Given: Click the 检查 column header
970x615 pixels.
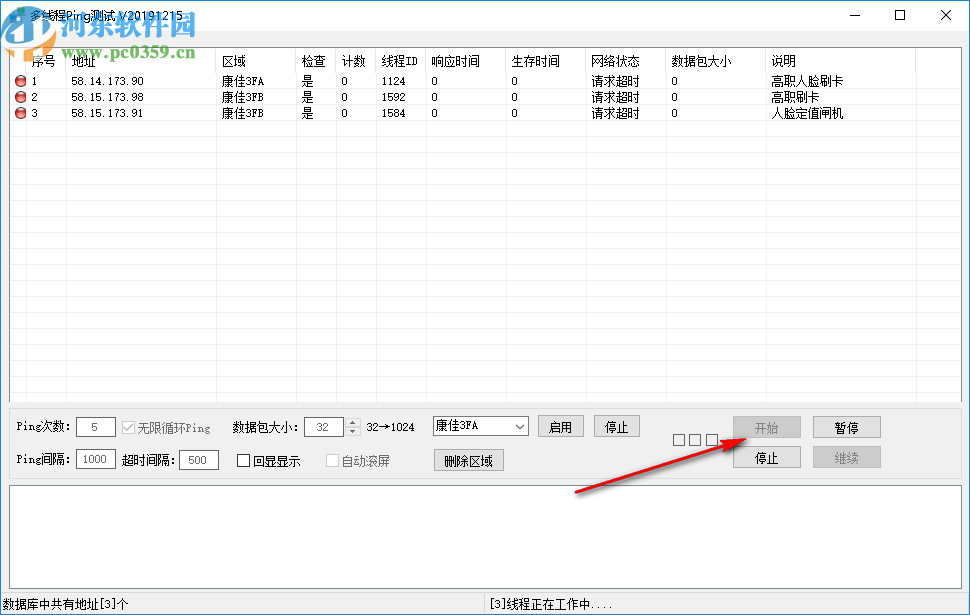Looking at the screenshot, I should point(314,61).
